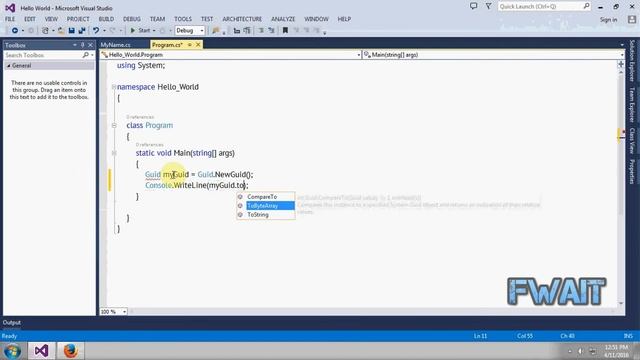Click the Decrease Line Indent icon
This screenshot has width=640, height=360.
point(237,31)
